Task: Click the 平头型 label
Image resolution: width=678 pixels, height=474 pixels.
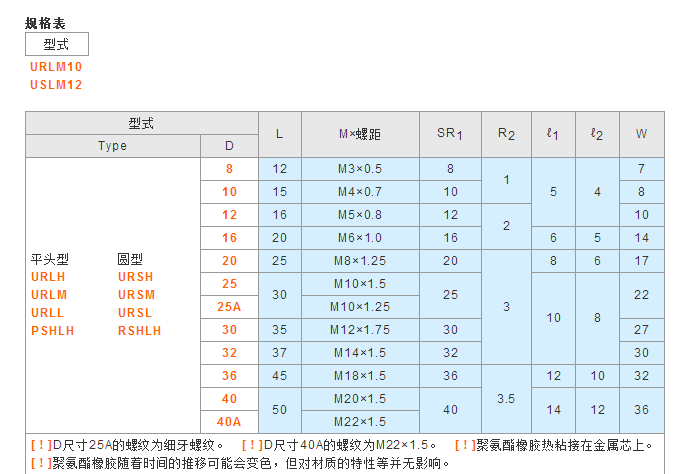Action: point(50,259)
